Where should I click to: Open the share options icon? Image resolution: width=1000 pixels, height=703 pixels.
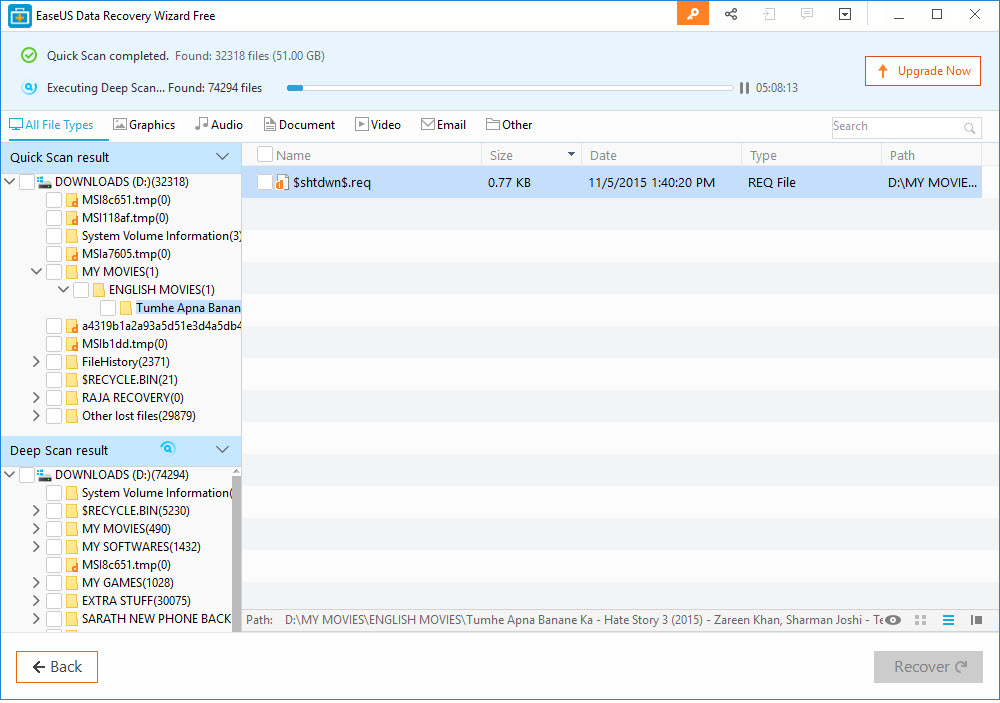pos(731,14)
